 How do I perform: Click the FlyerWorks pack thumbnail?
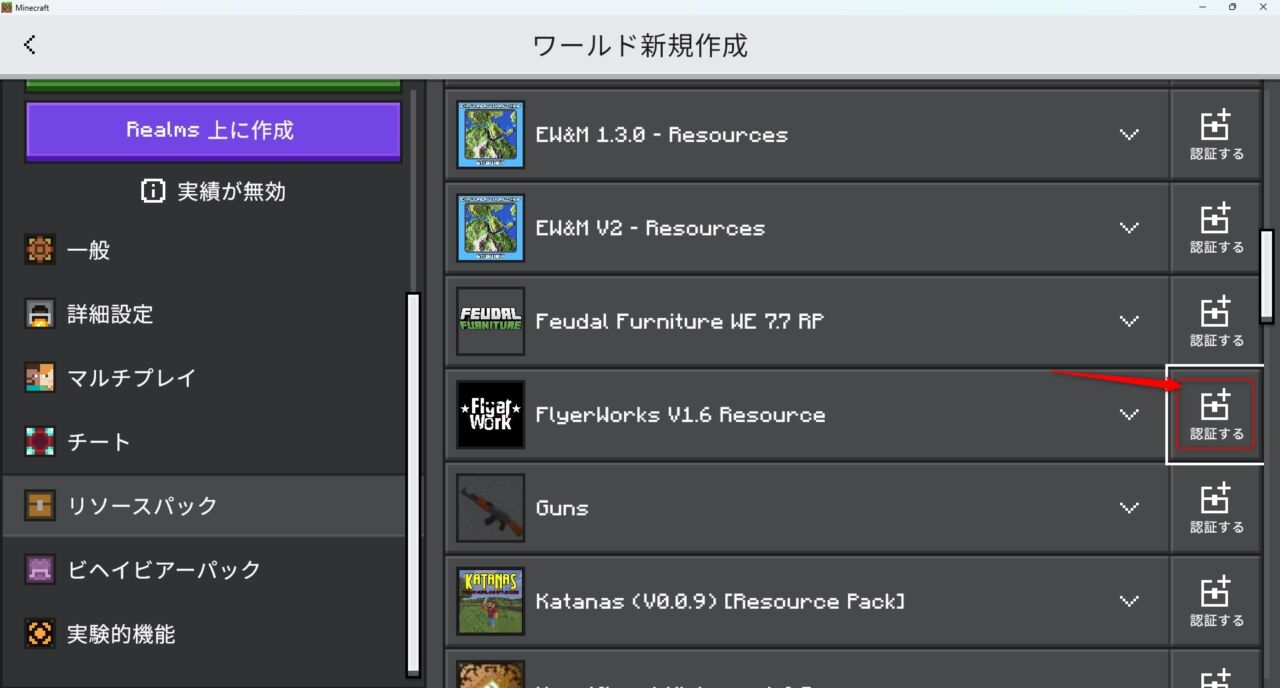coord(490,414)
